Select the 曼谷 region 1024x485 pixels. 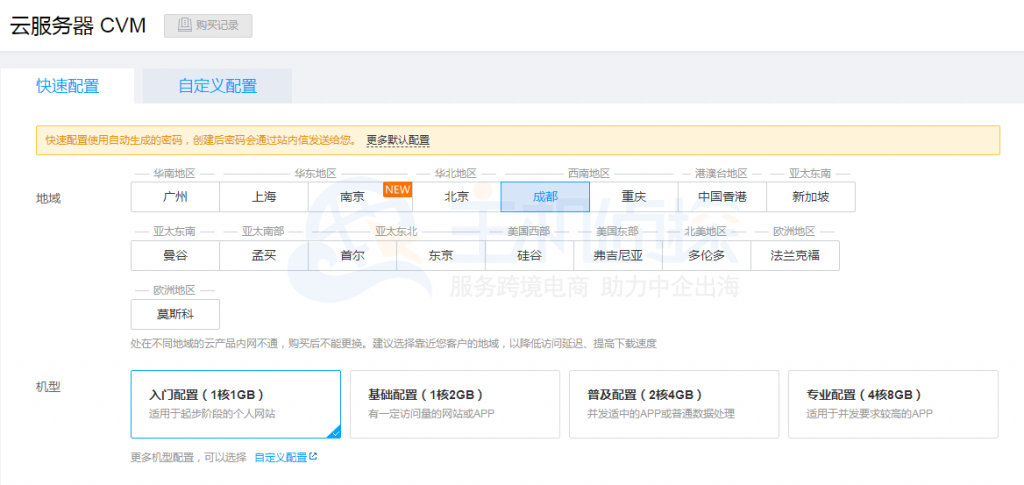[175, 255]
